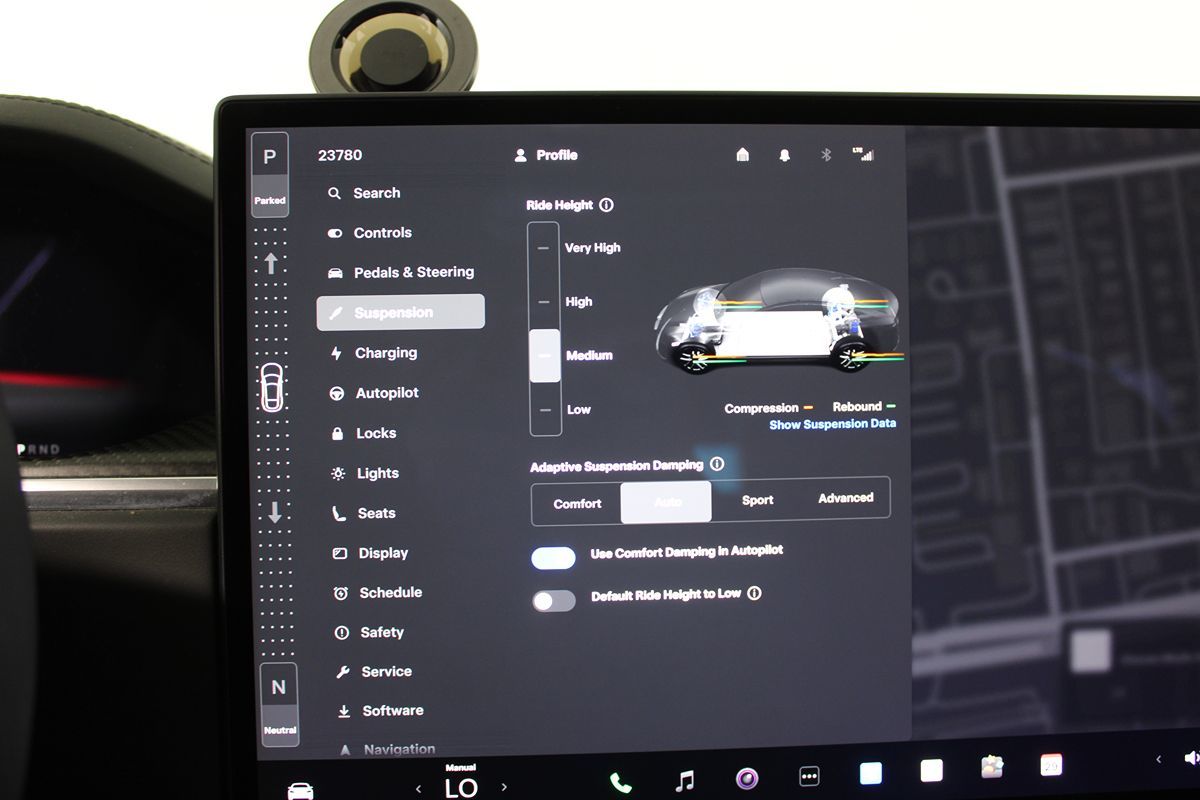1200x800 pixels.
Task: Select the Advanced damping button
Action: (x=845, y=498)
